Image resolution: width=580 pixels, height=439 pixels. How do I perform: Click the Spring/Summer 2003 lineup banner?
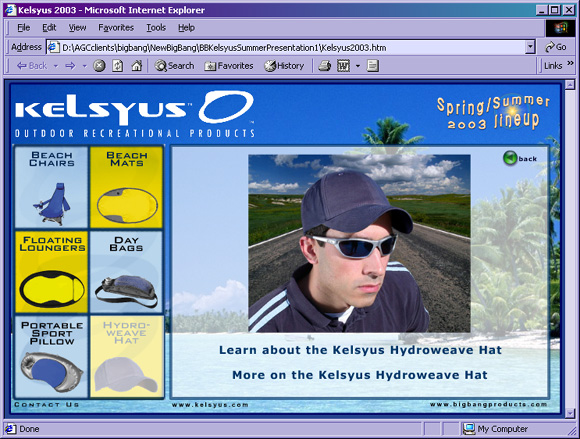pos(493,112)
